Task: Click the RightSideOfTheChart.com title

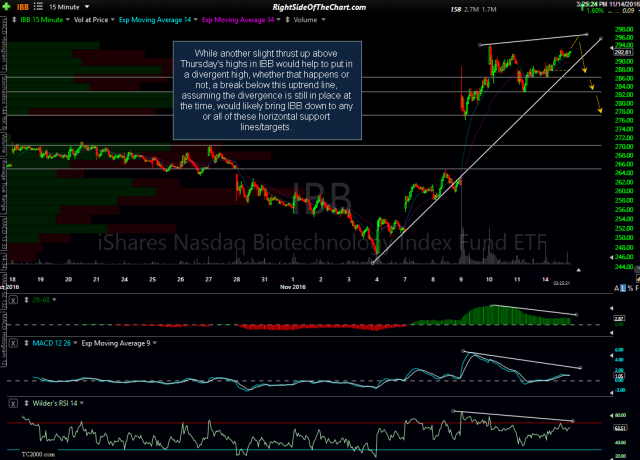Action: pyautogui.click(x=319, y=7)
